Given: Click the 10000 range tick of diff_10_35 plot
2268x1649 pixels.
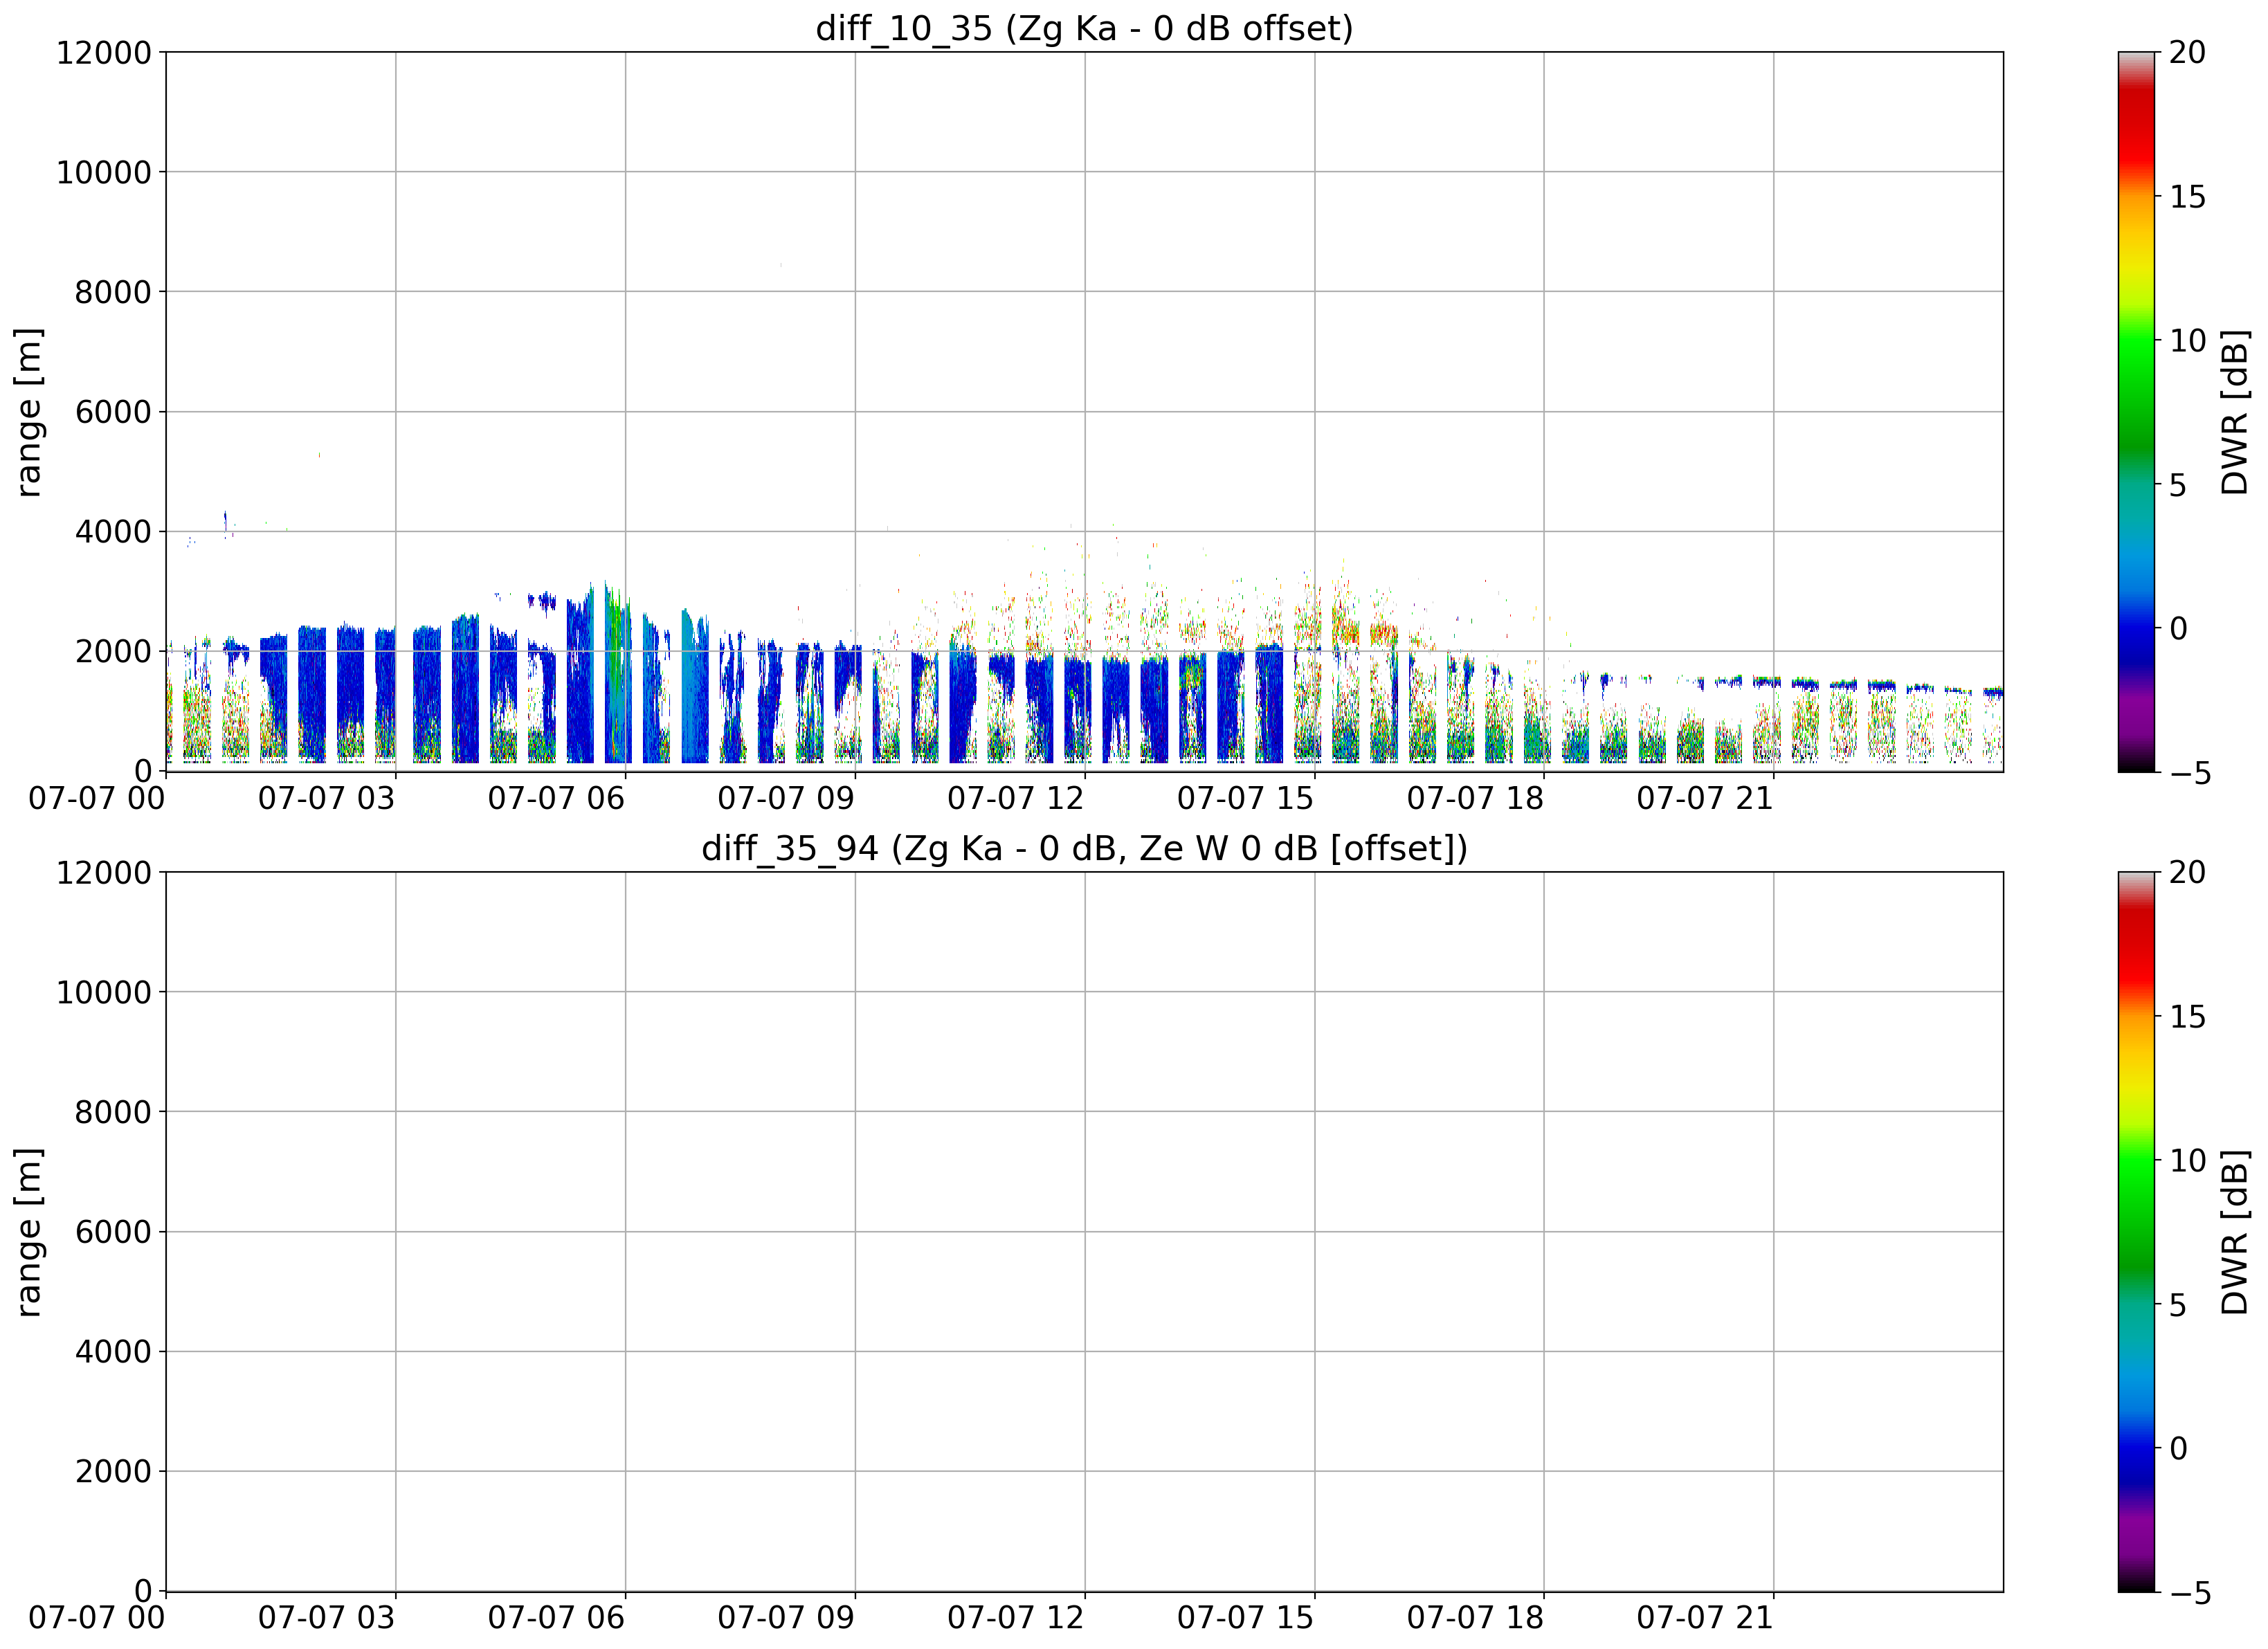Looking at the screenshot, I should click(103, 173).
